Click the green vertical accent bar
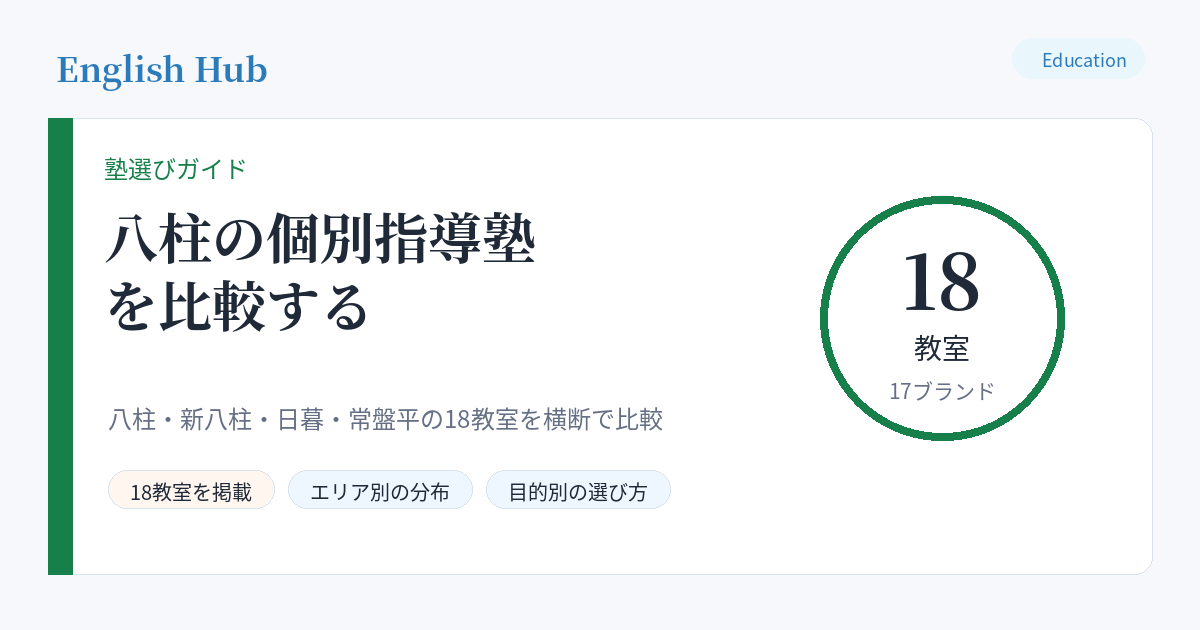 (60, 346)
